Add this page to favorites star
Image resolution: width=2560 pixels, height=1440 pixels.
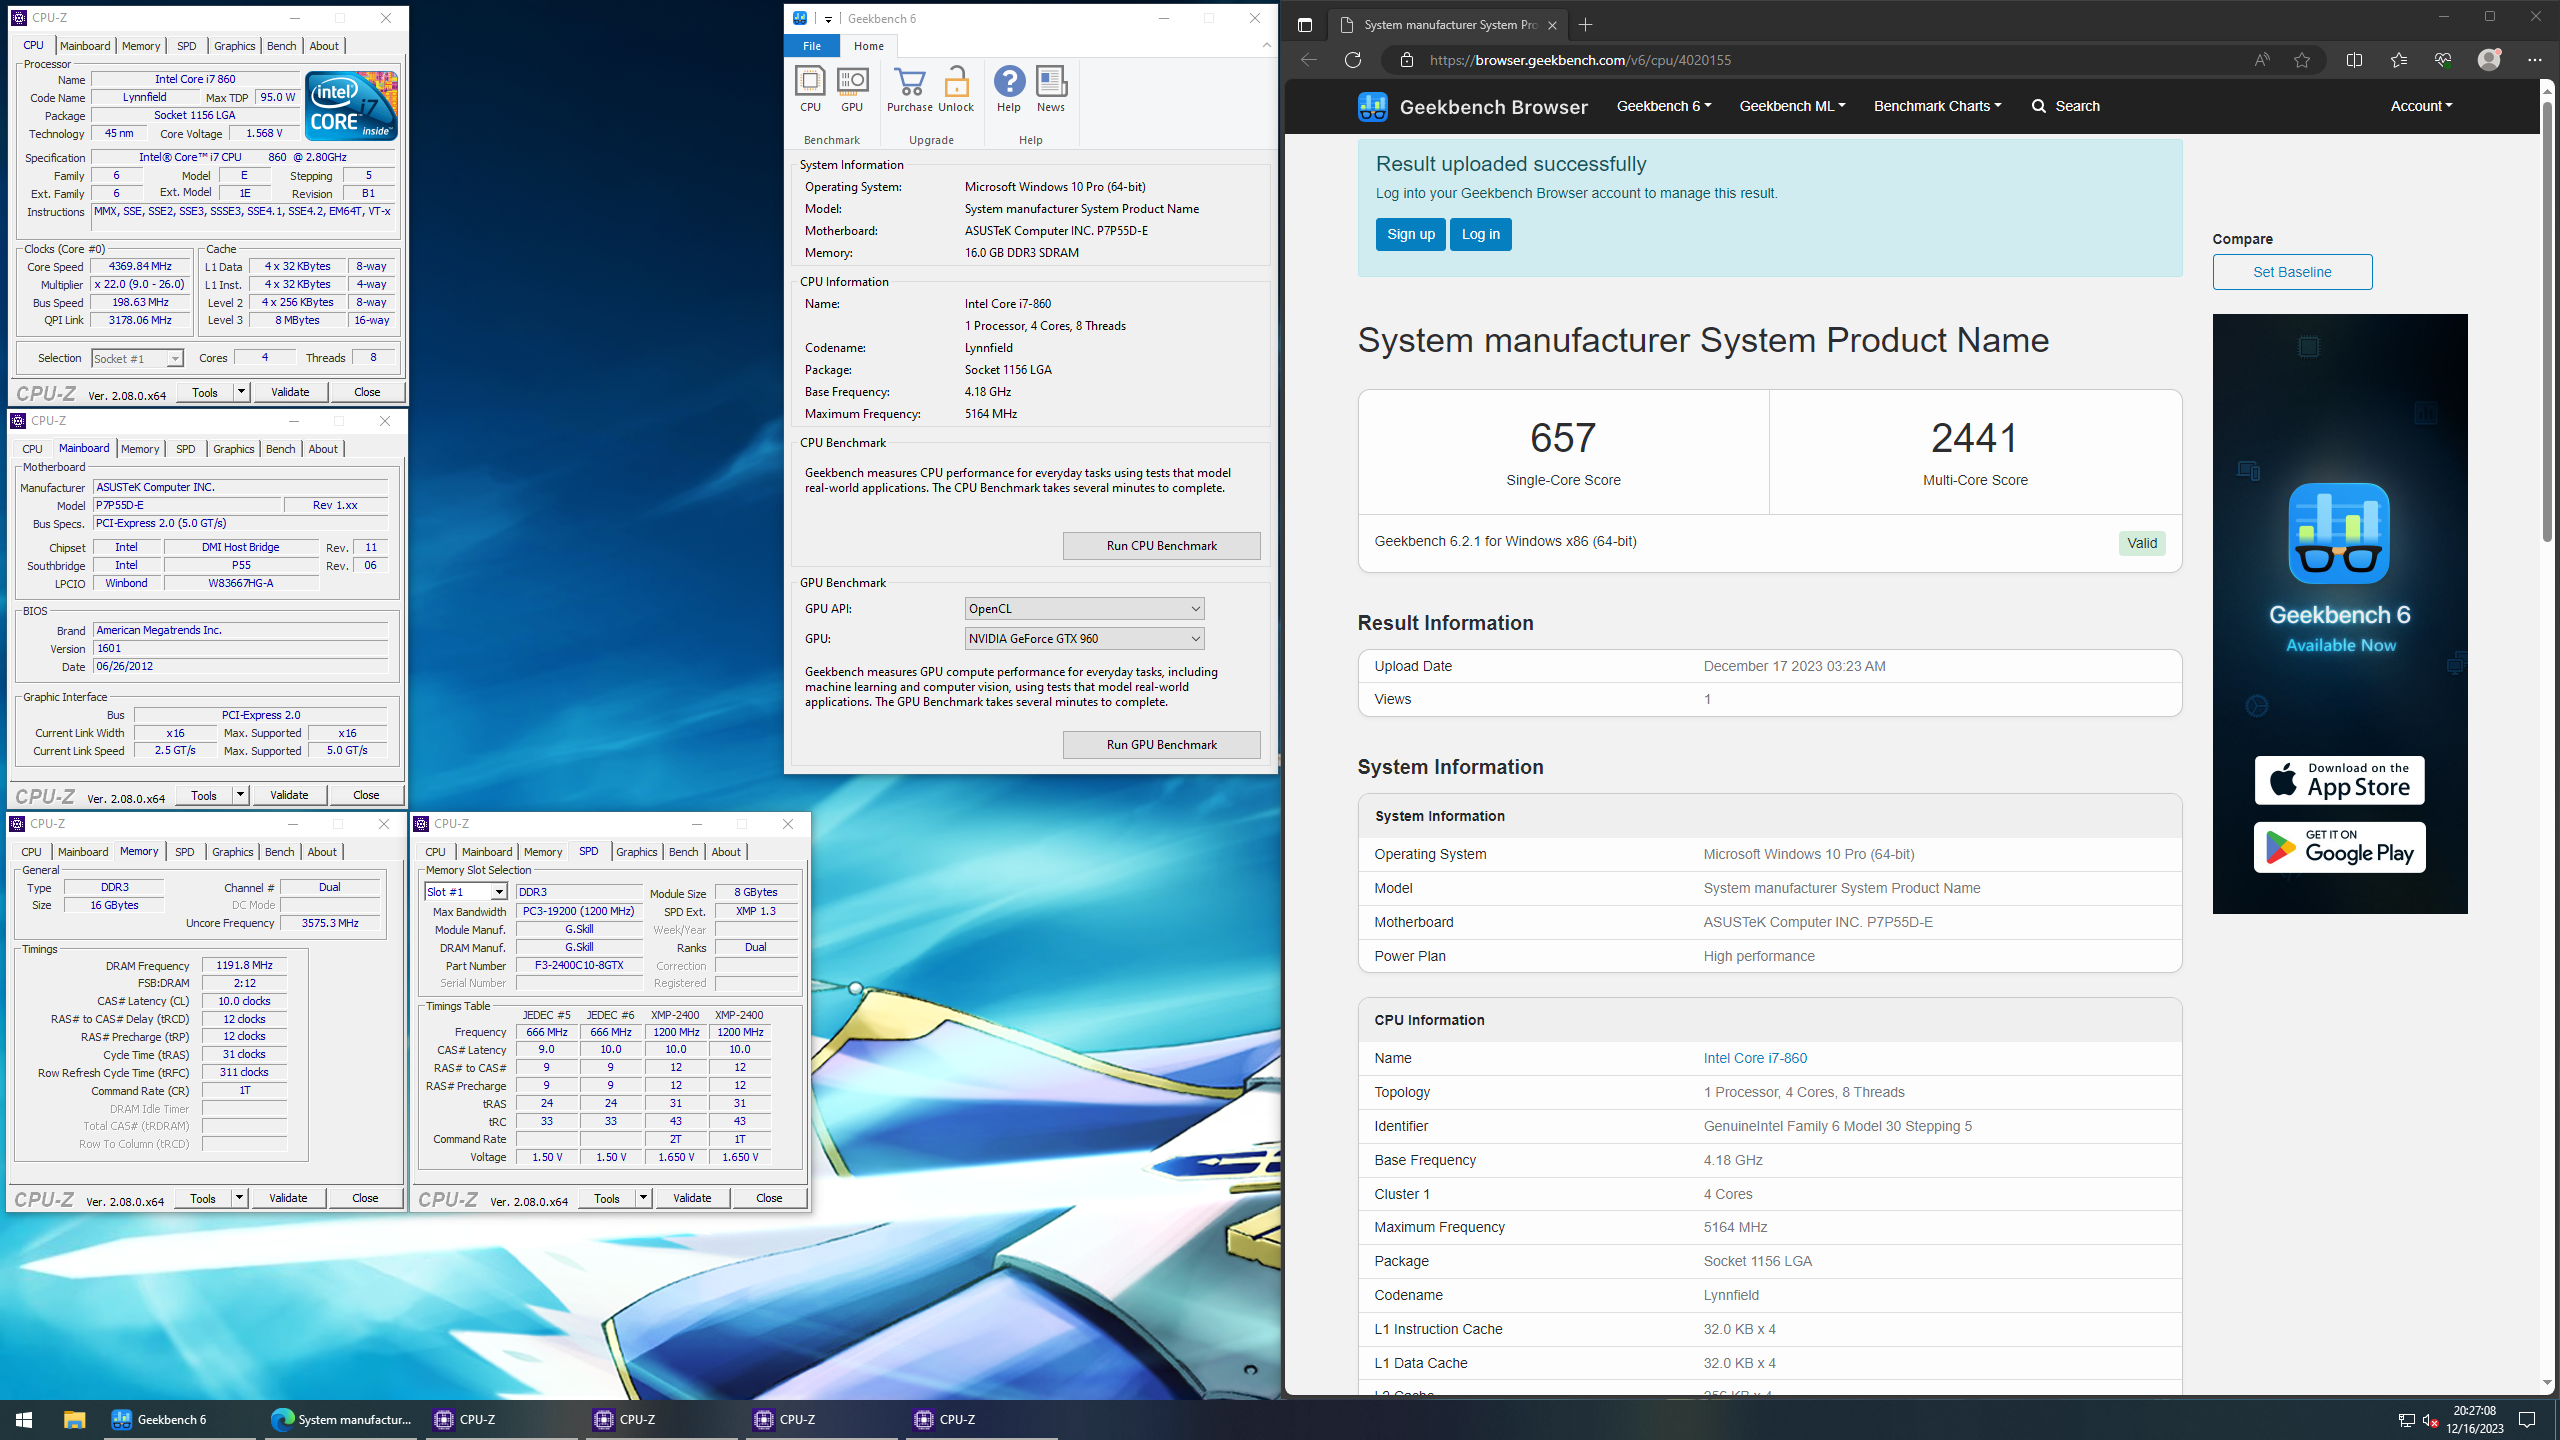2302,60
